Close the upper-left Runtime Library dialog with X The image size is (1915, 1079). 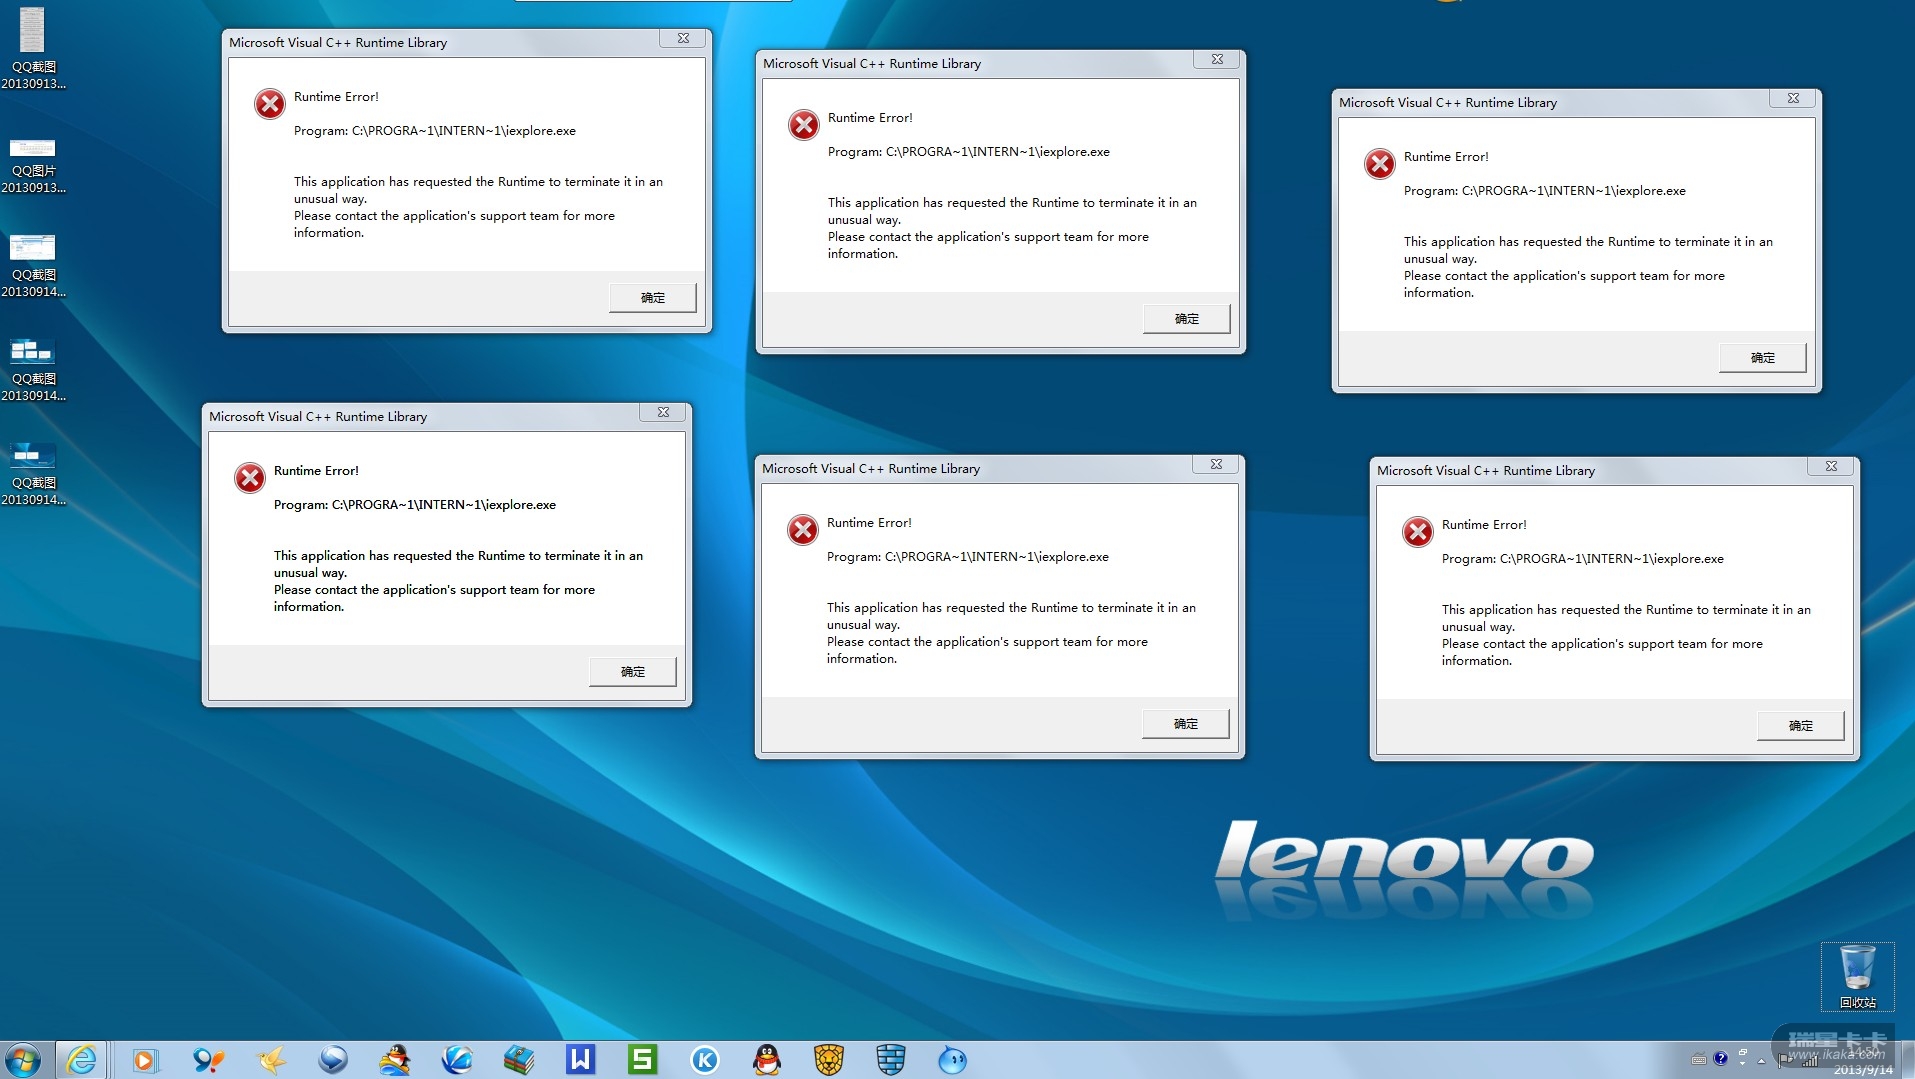[x=684, y=38]
